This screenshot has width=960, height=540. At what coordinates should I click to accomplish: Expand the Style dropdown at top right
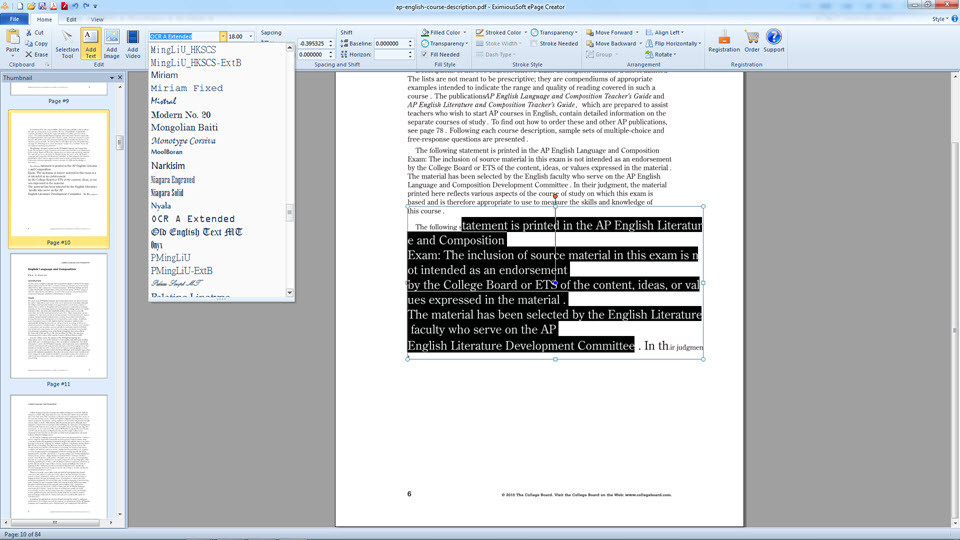940,19
